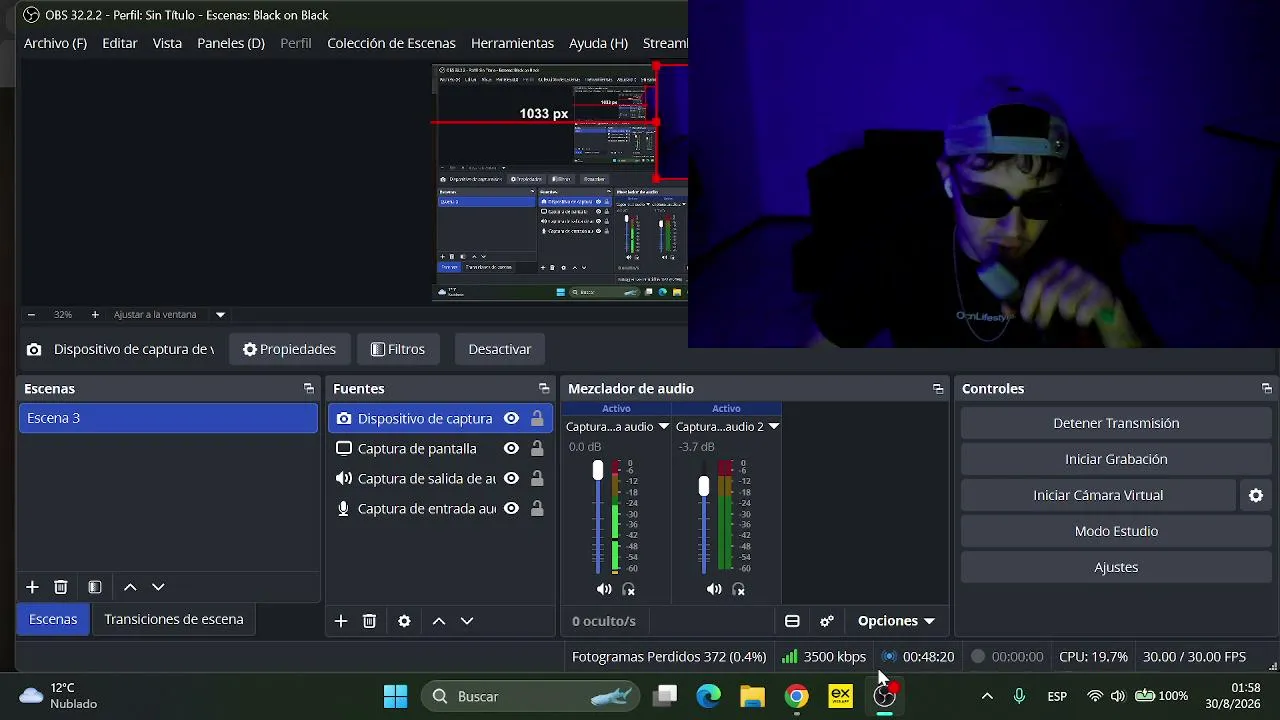Hide the Captura de salida de audio source
The image size is (1280, 720).
511,479
